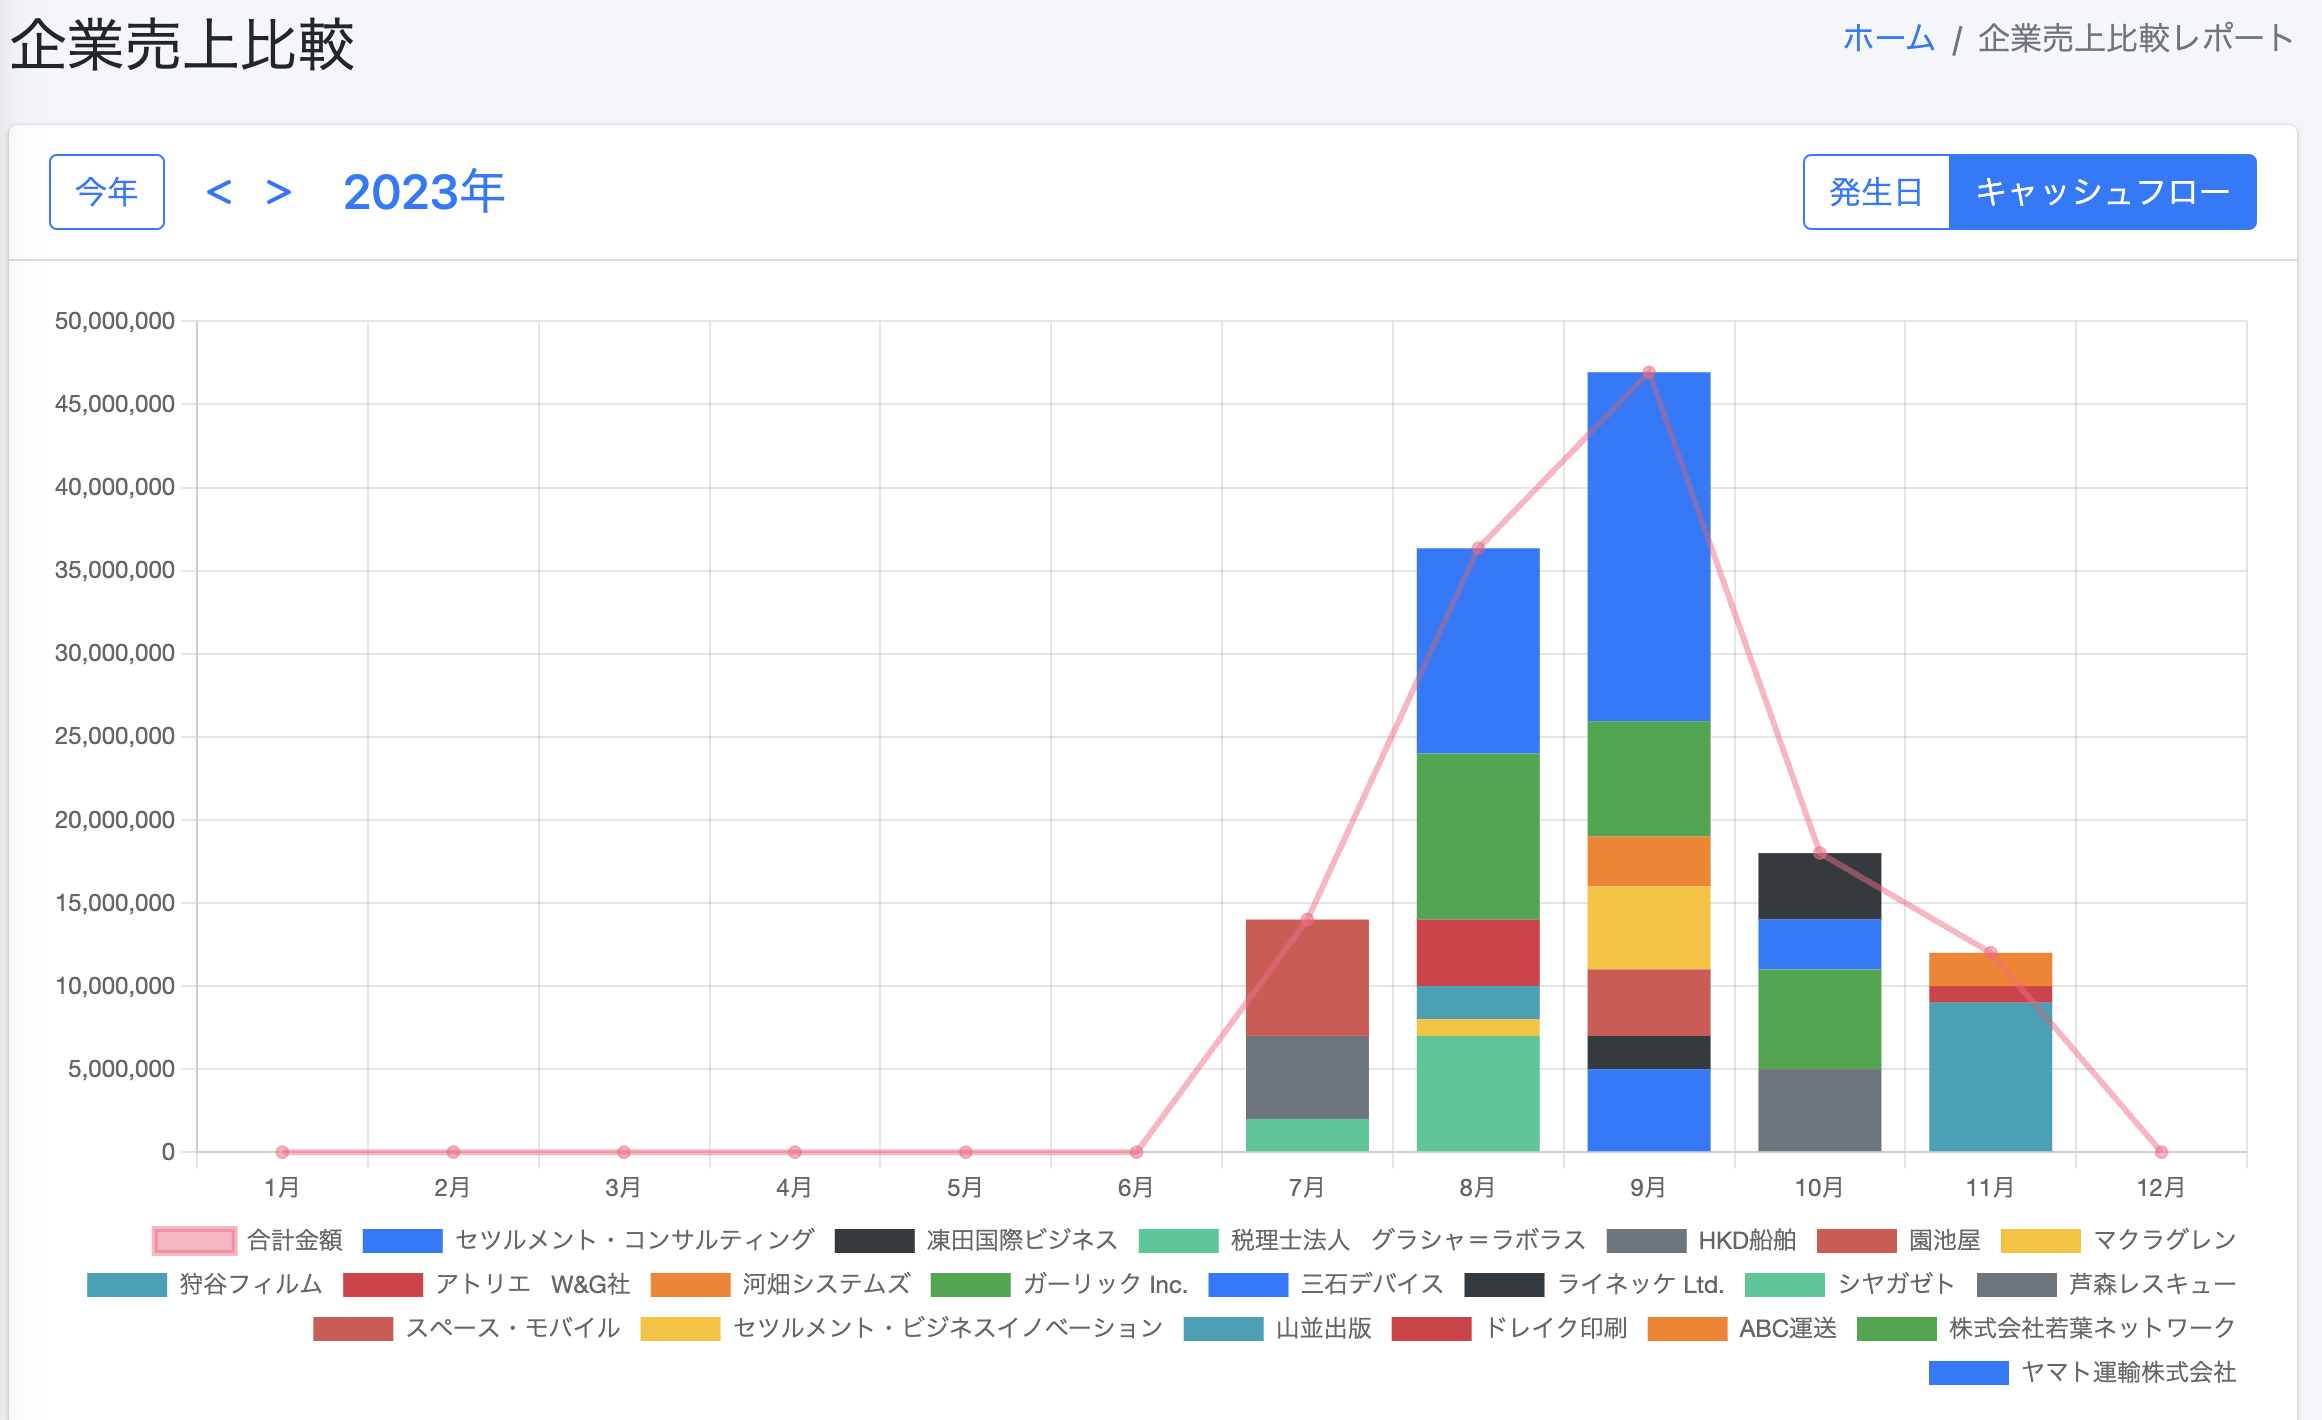This screenshot has width=2322, height=1420.
Task: Click yellow segment of 9月 bar
Action: [1649, 927]
